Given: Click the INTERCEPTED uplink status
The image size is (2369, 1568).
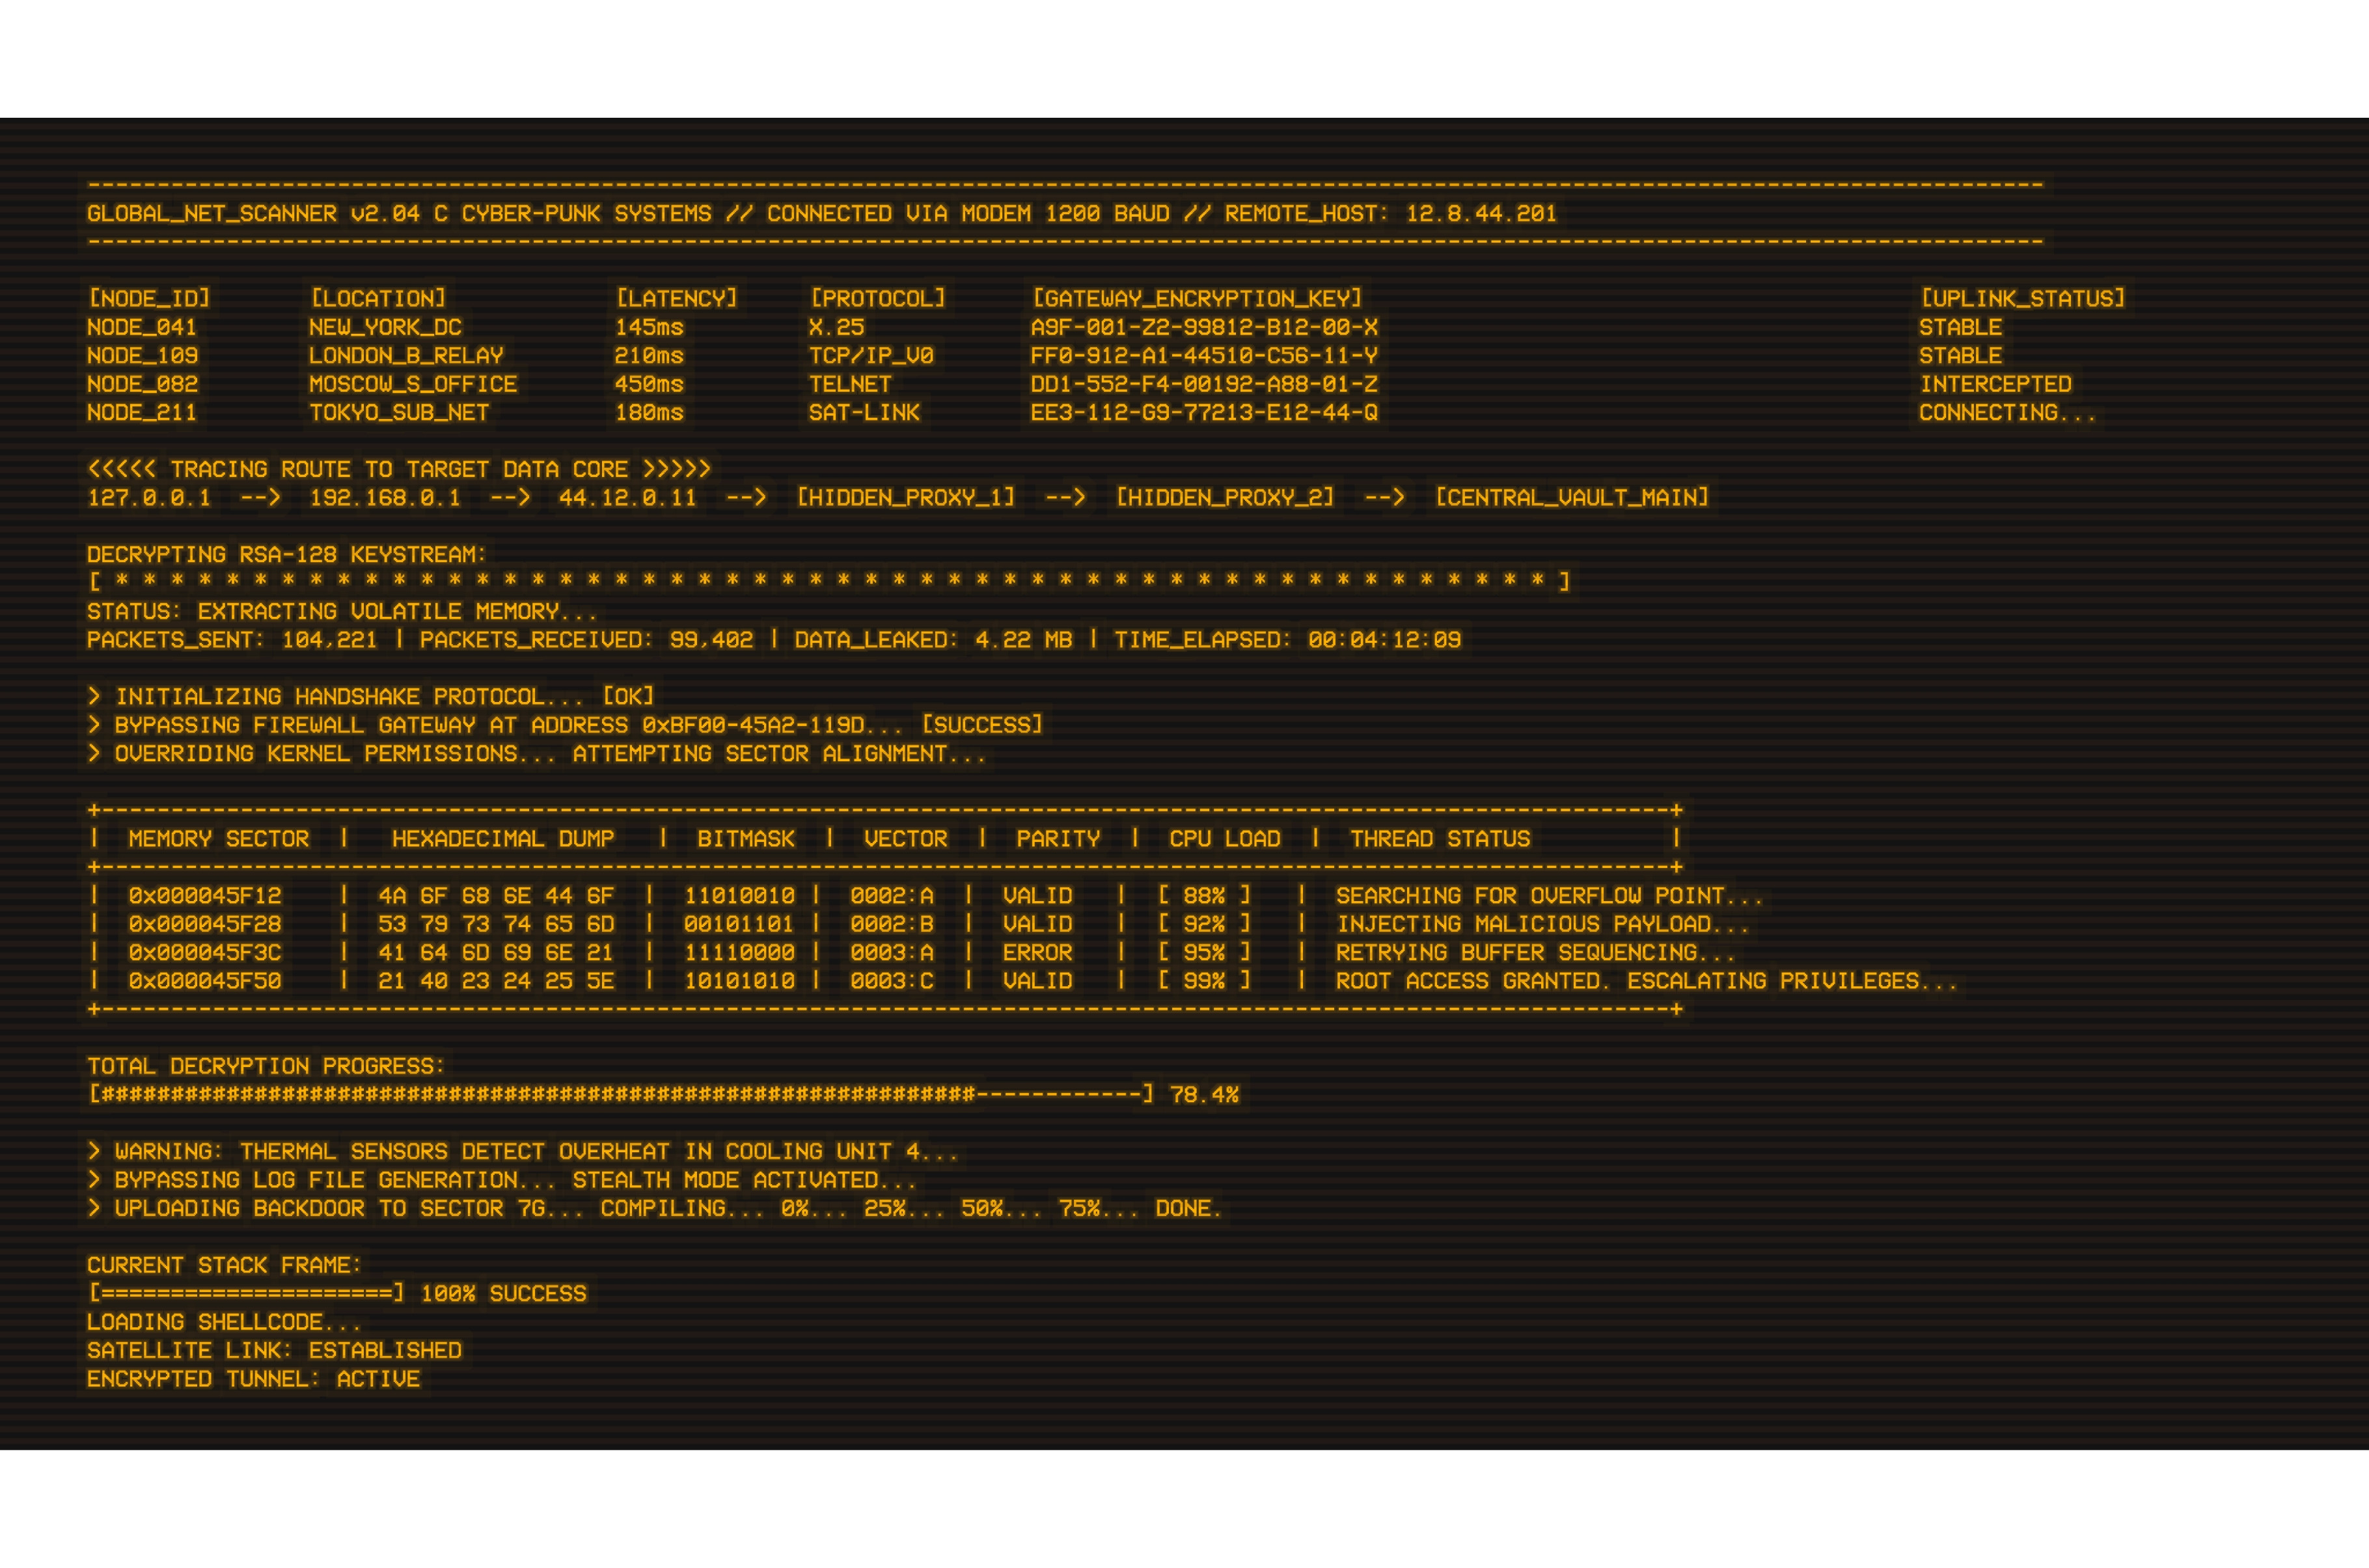Looking at the screenshot, I should 1995,384.
